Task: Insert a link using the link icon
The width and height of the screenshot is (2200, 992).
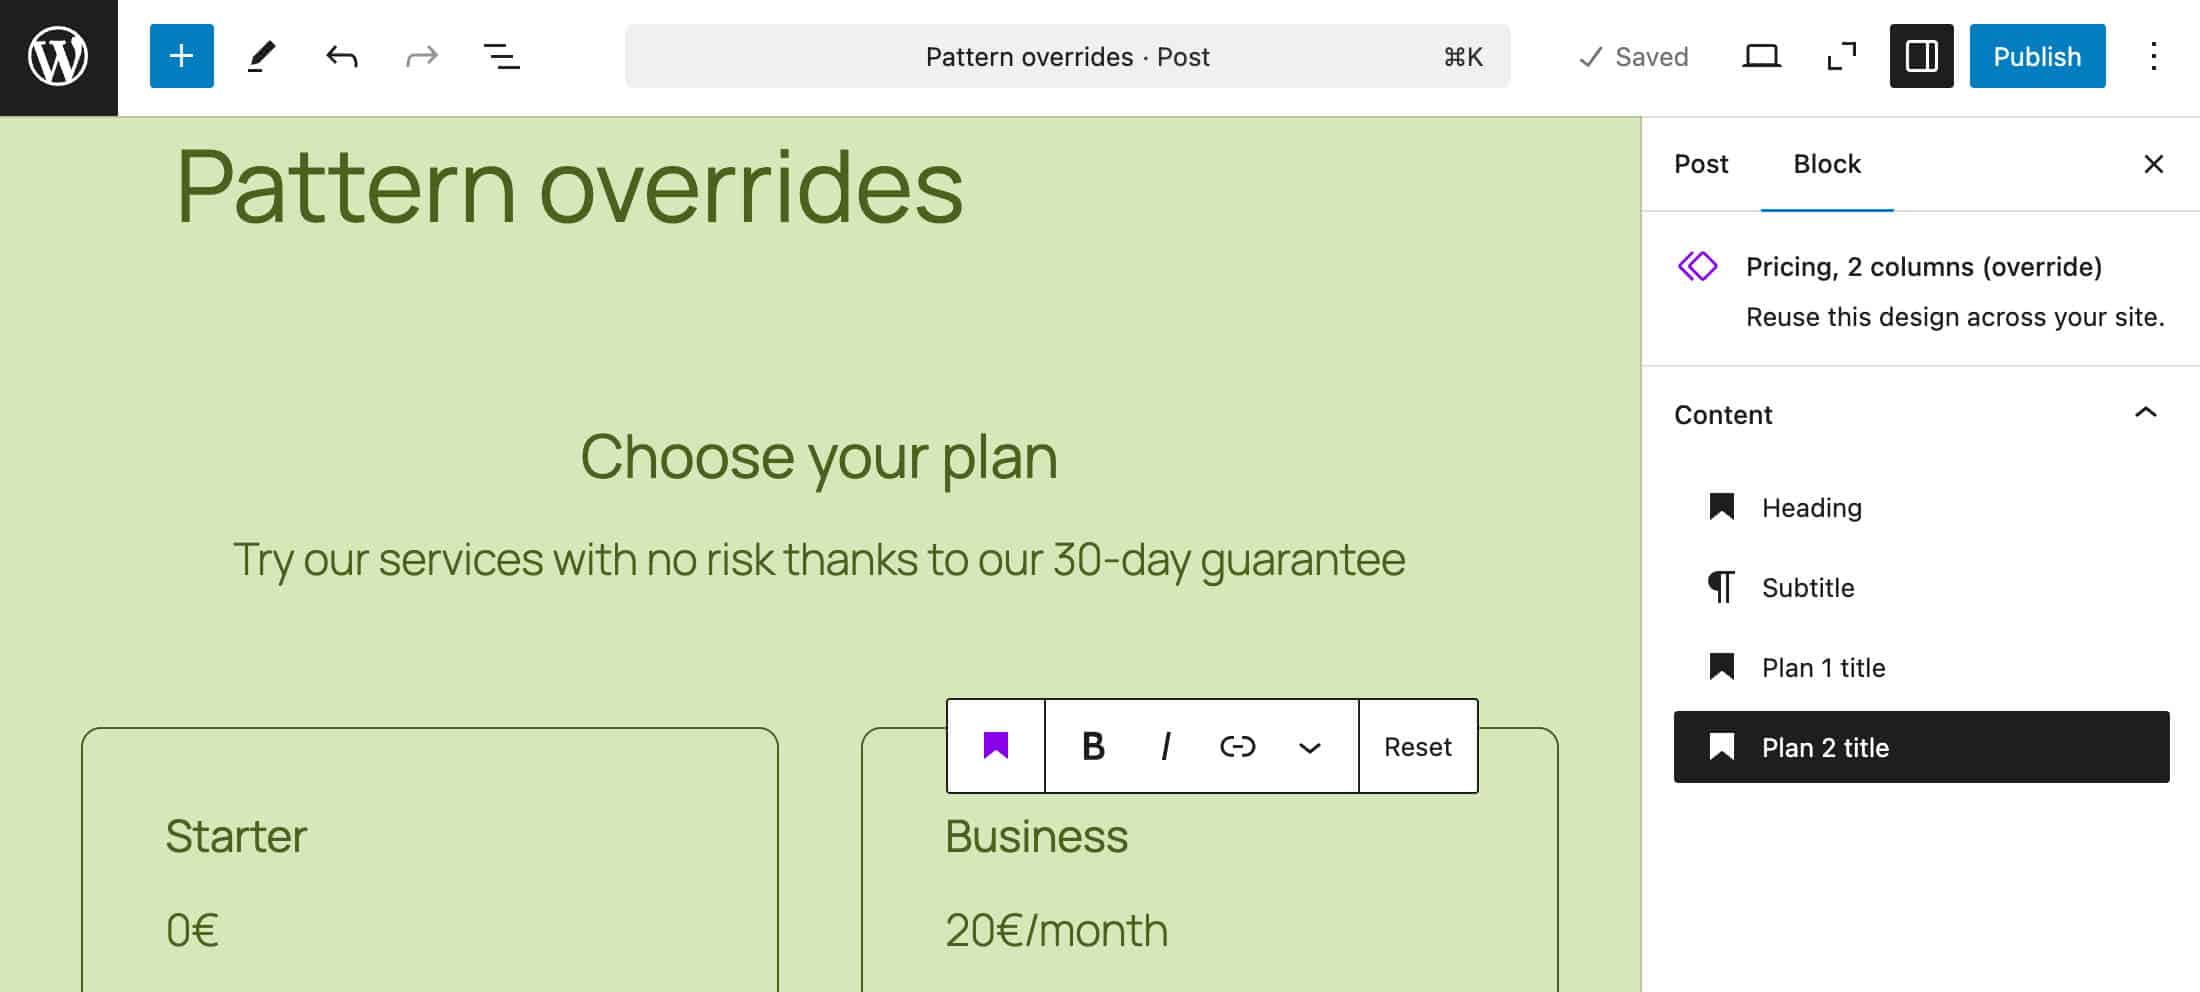Action: click(x=1237, y=746)
